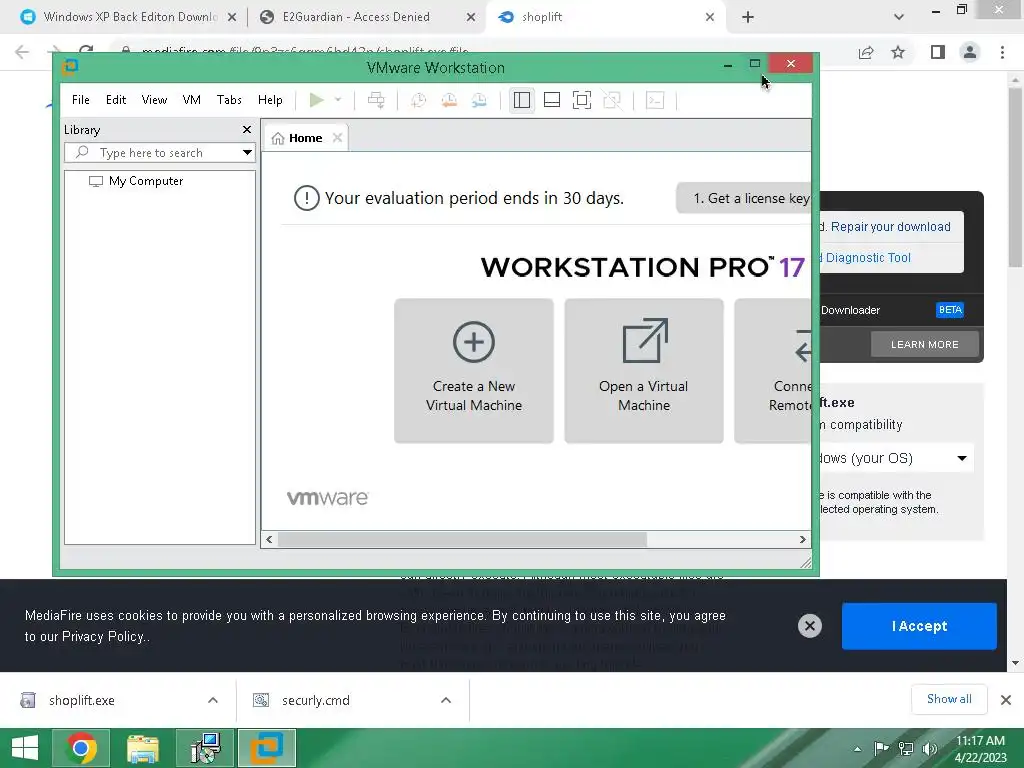Image resolution: width=1024 pixels, height=768 pixels.
Task: Dismiss the cookie banner X icon
Action: 810,626
